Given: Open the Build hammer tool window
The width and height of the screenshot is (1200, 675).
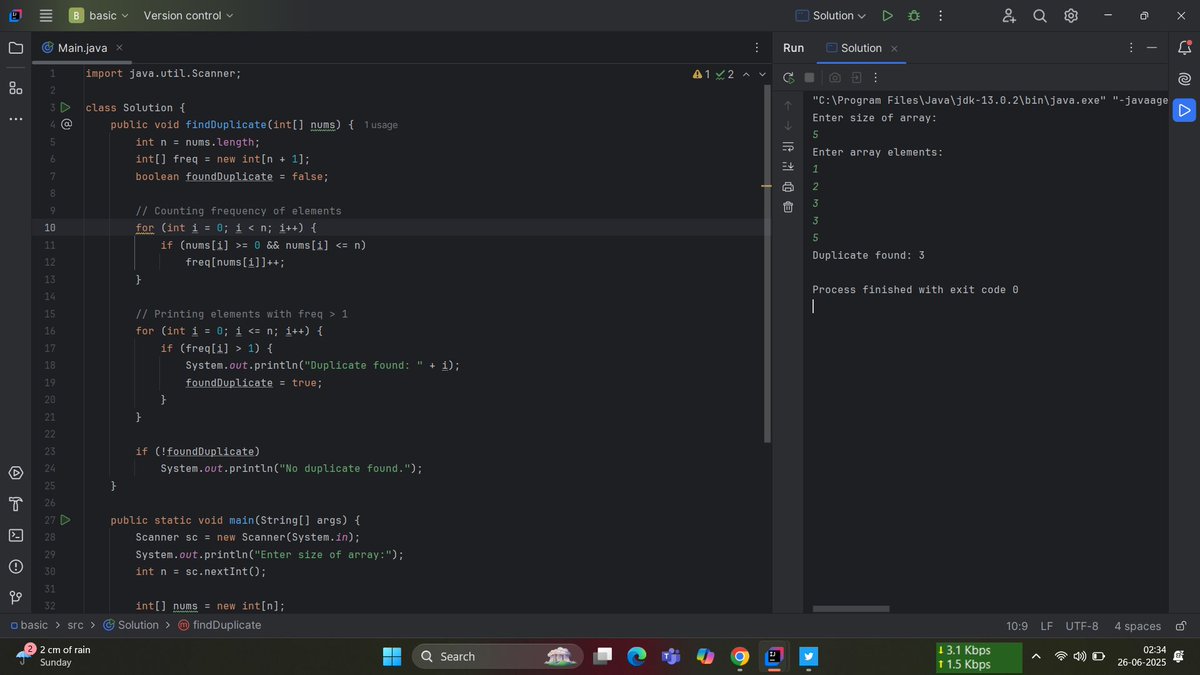Looking at the screenshot, I should (15, 503).
